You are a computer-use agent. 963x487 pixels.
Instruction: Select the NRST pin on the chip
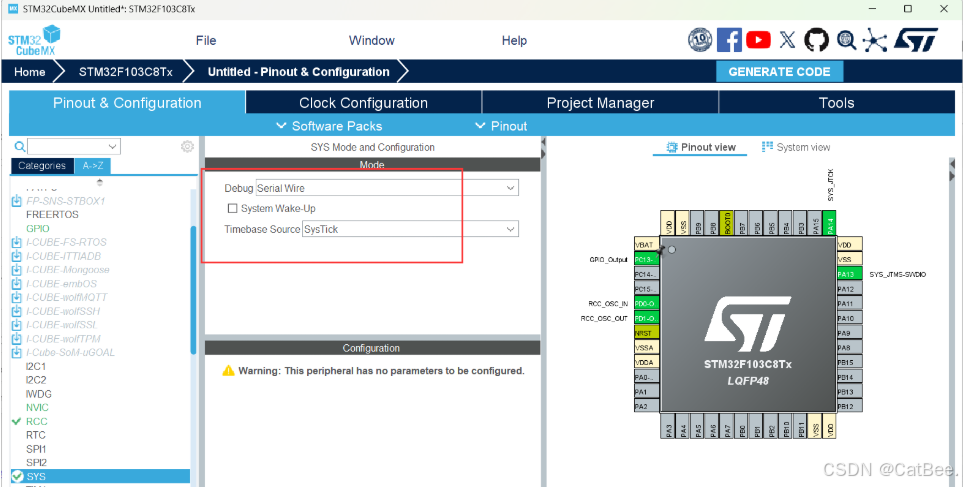(646, 333)
